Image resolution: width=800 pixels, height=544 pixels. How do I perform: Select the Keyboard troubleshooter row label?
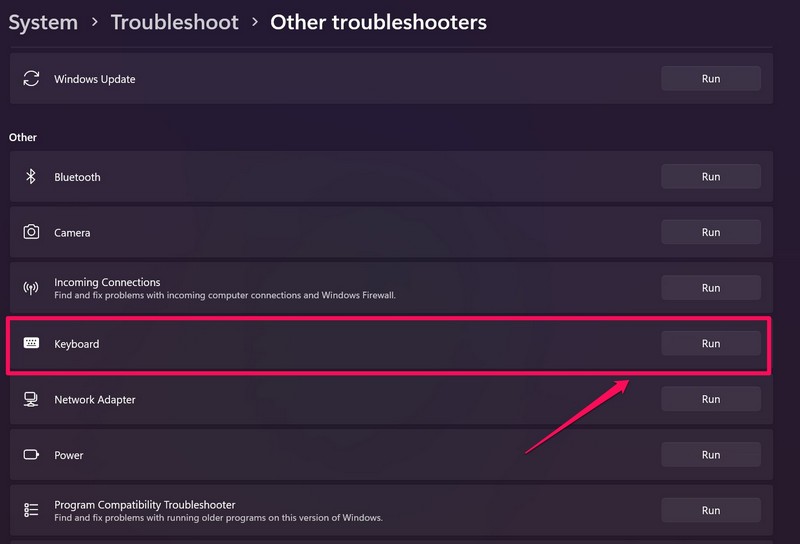[77, 344]
